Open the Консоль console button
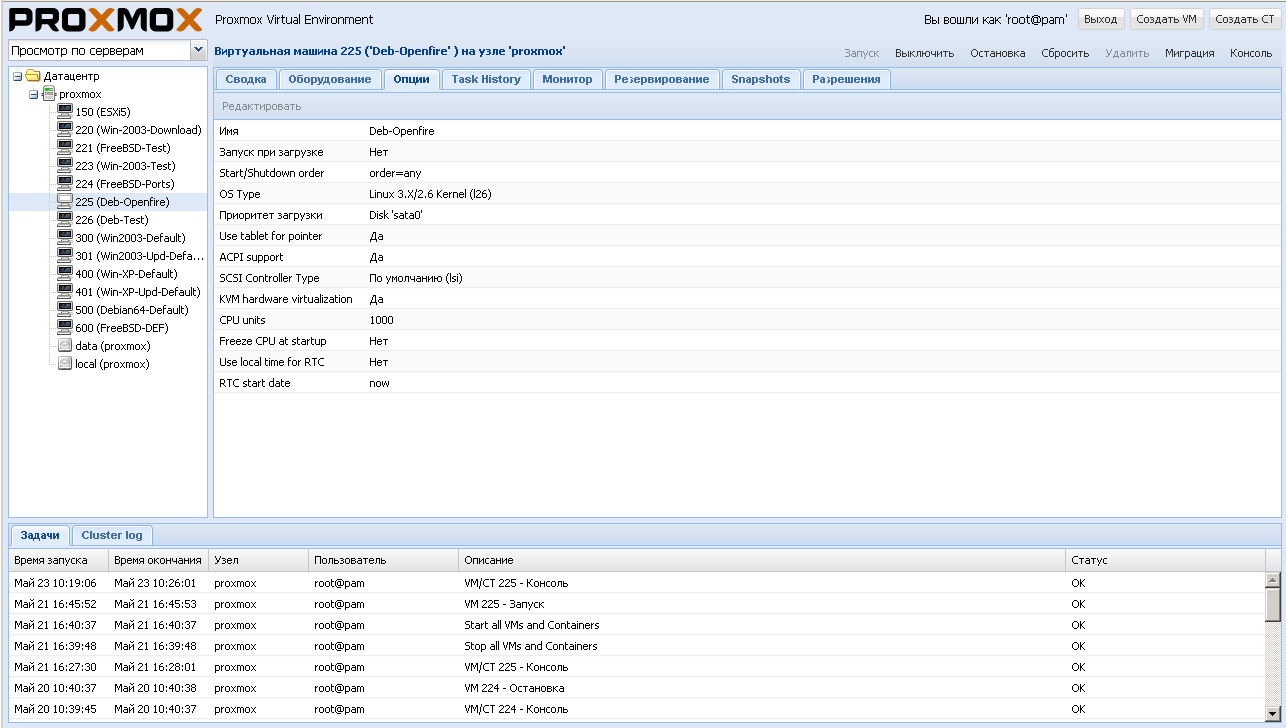The height and width of the screenshot is (728, 1286). tap(1251, 53)
